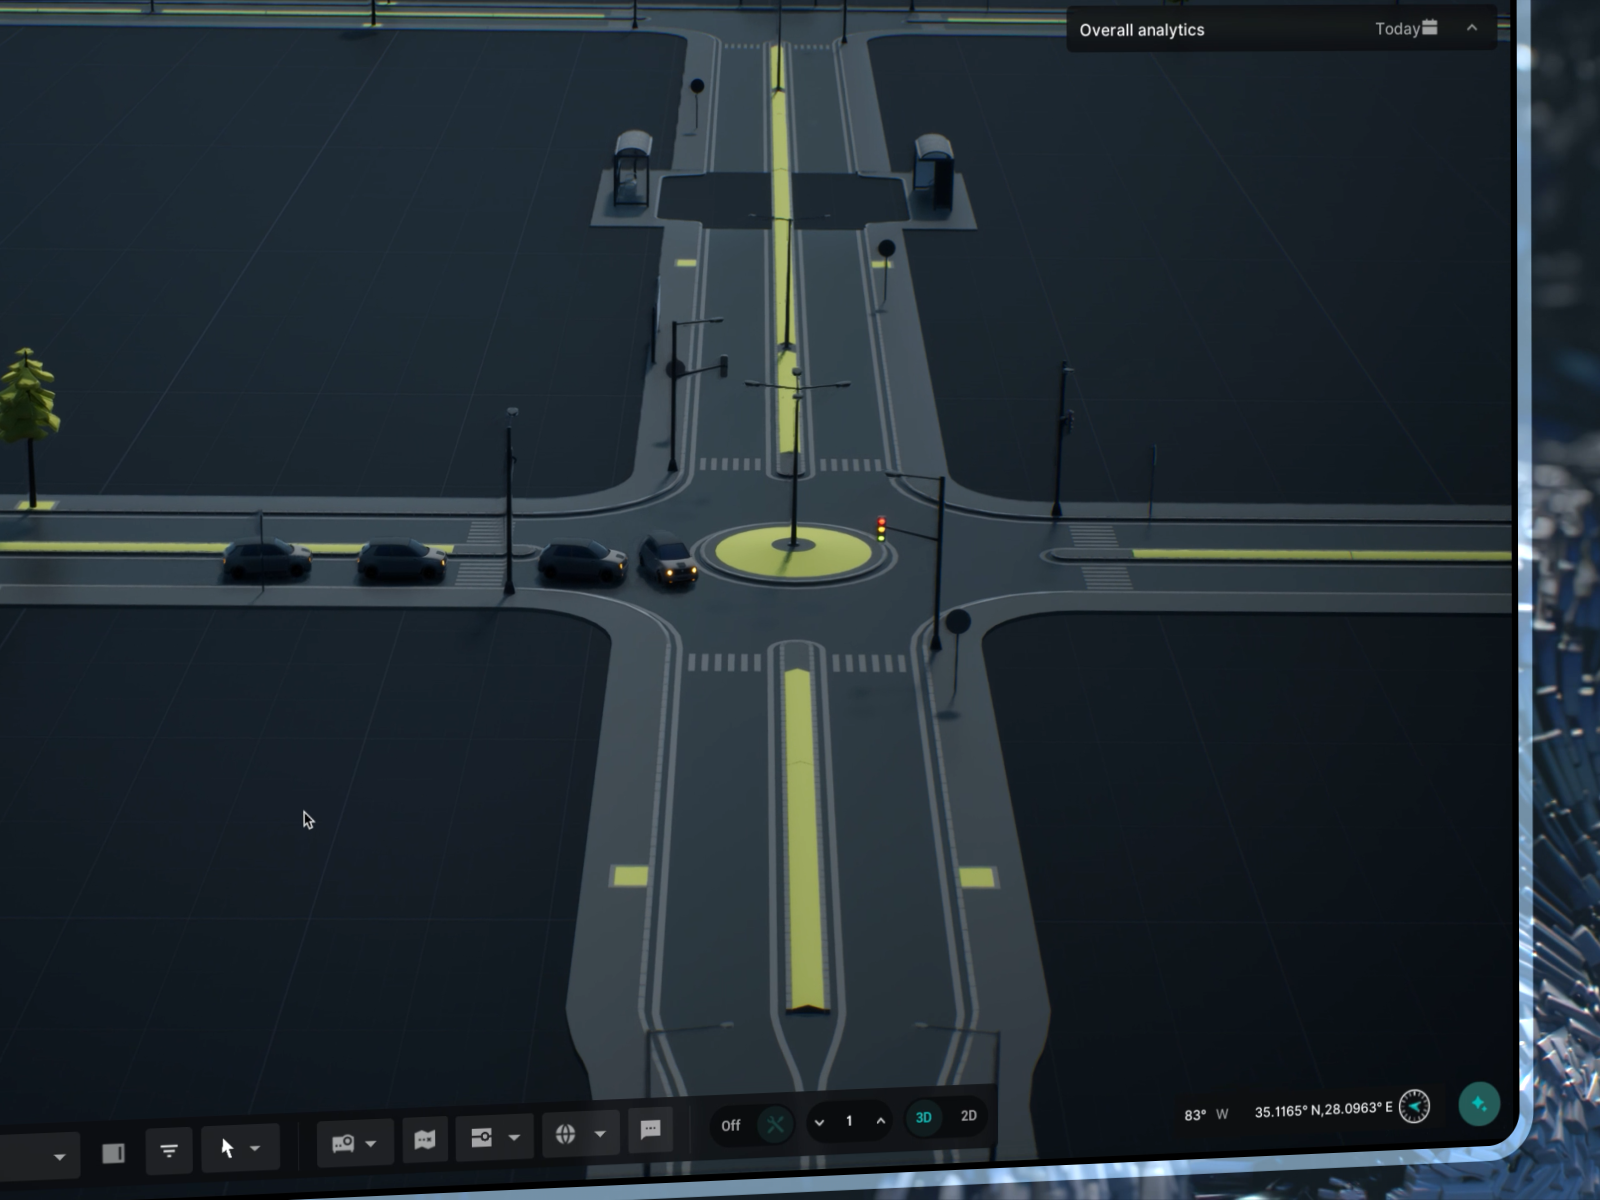This screenshot has height=1200, width=1600.
Task: Open the filter options icon in toolbar
Action: [x=168, y=1148]
